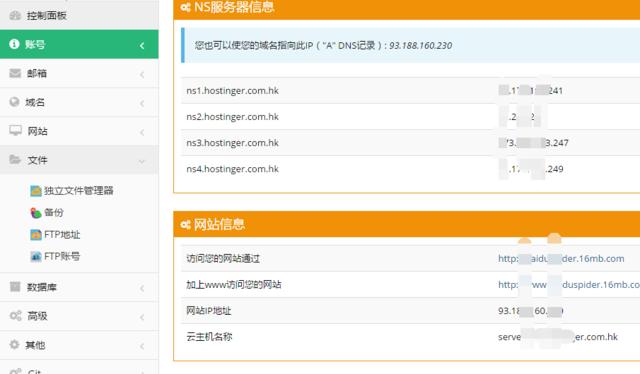Image resolution: width=640 pixels, height=374 pixels.
Task: Open the 邮箱 menu item
Action: coord(79,73)
